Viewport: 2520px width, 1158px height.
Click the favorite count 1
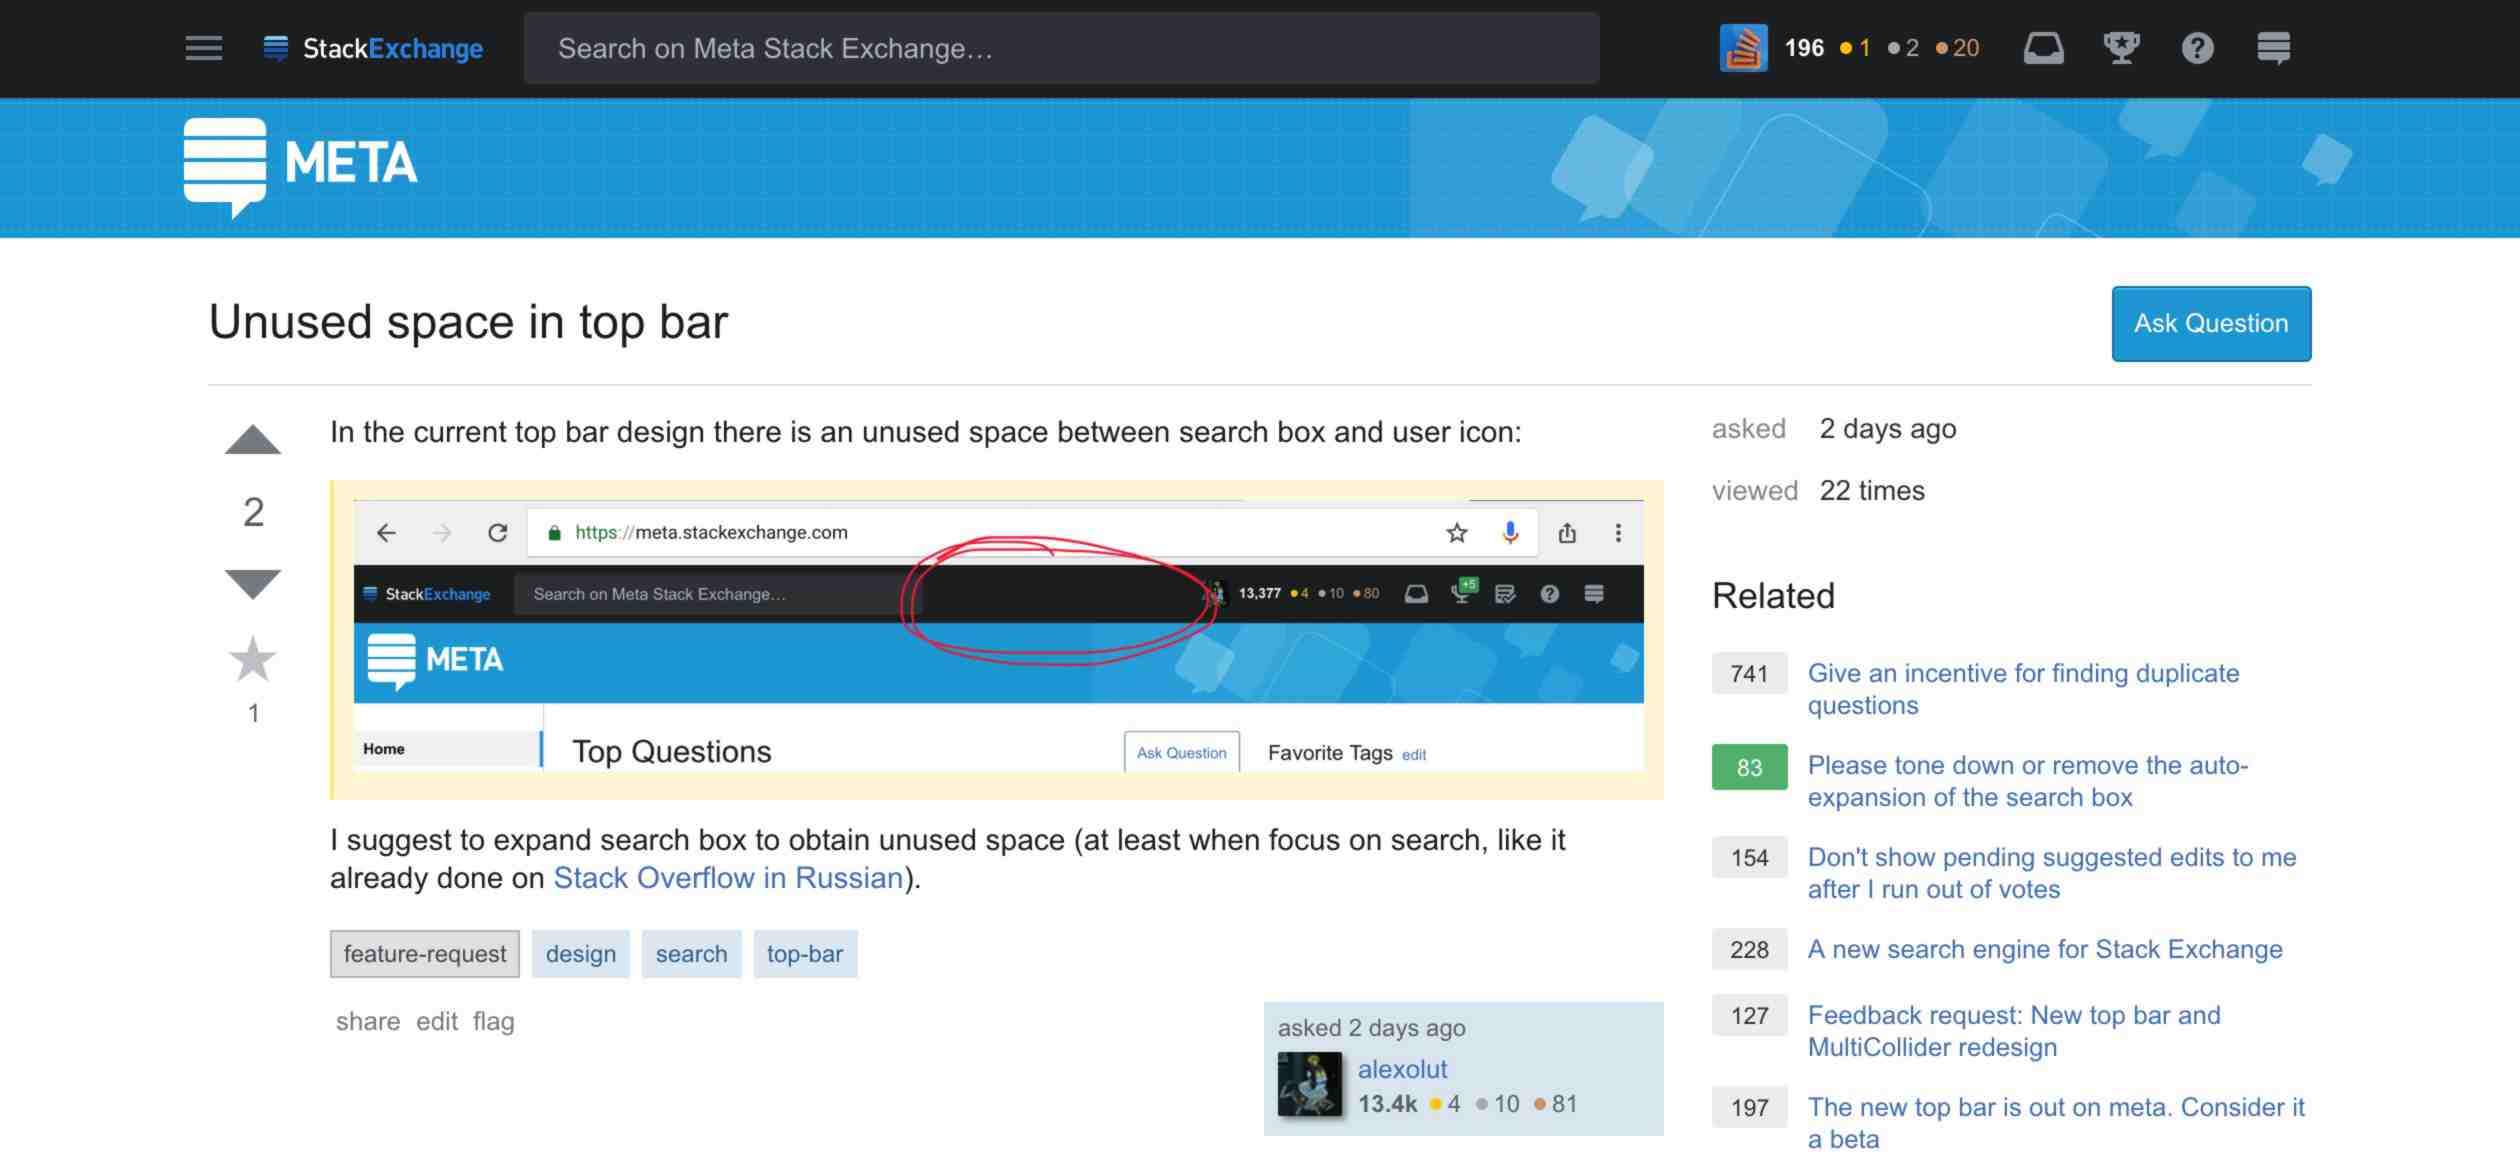click(x=253, y=713)
